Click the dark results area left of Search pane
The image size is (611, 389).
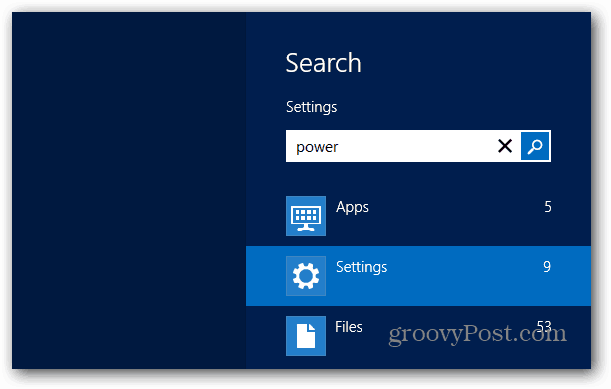129,190
